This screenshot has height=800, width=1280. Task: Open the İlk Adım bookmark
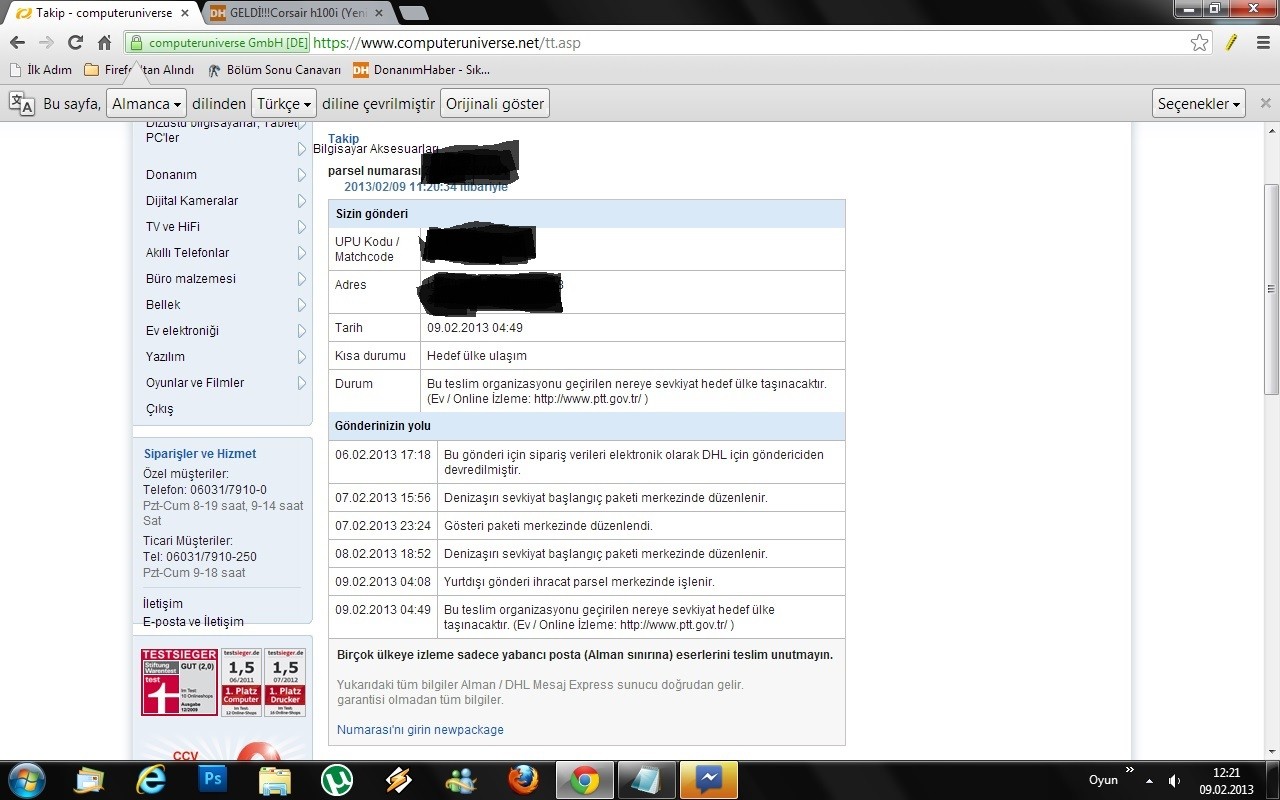click(40, 70)
